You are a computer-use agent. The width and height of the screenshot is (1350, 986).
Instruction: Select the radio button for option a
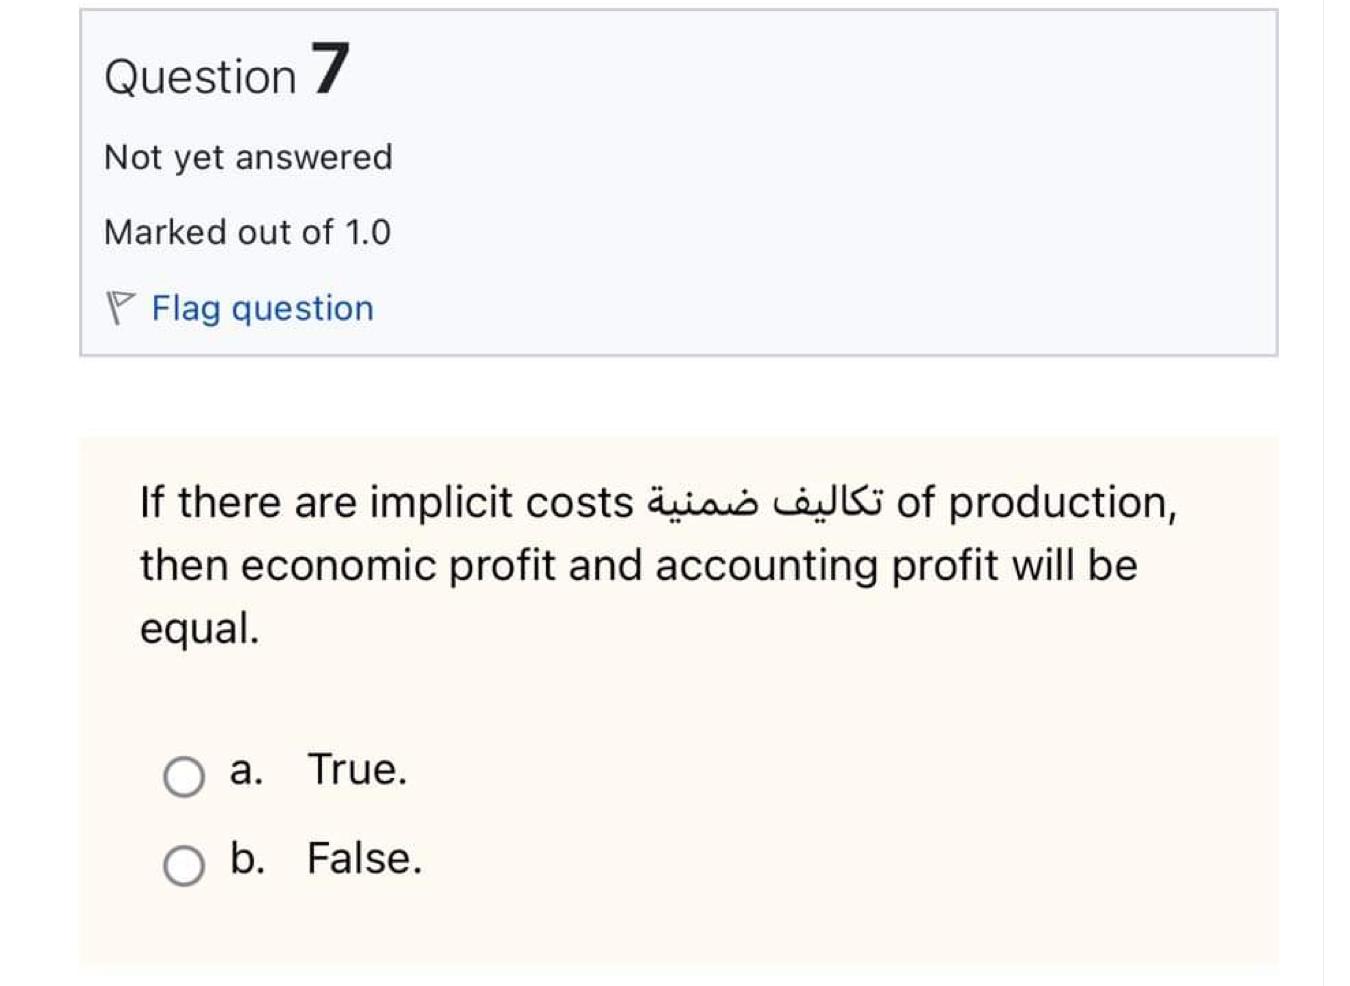pos(184,776)
